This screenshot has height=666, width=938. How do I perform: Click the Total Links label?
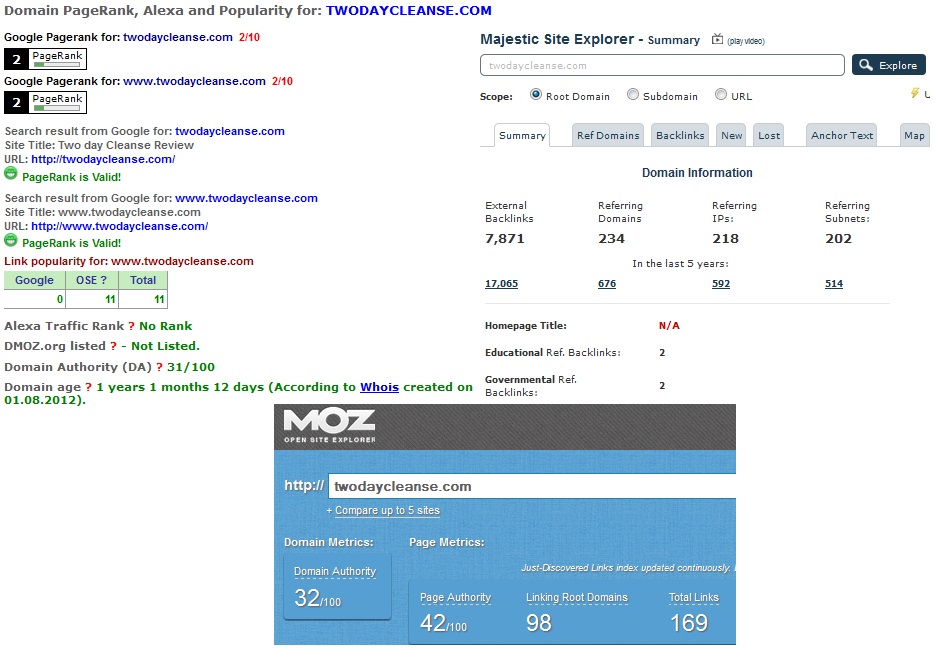tap(693, 597)
